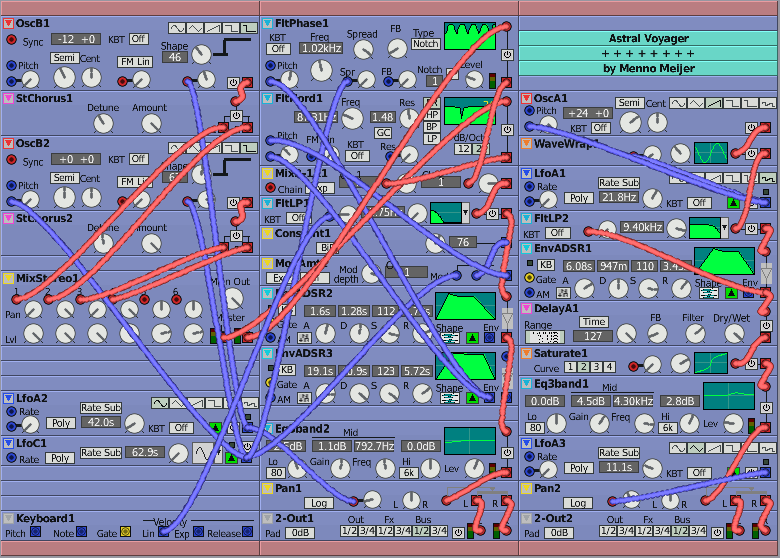780x558 pixels.
Task: Click the FltPhase1 Notch type button
Action: coord(426,44)
